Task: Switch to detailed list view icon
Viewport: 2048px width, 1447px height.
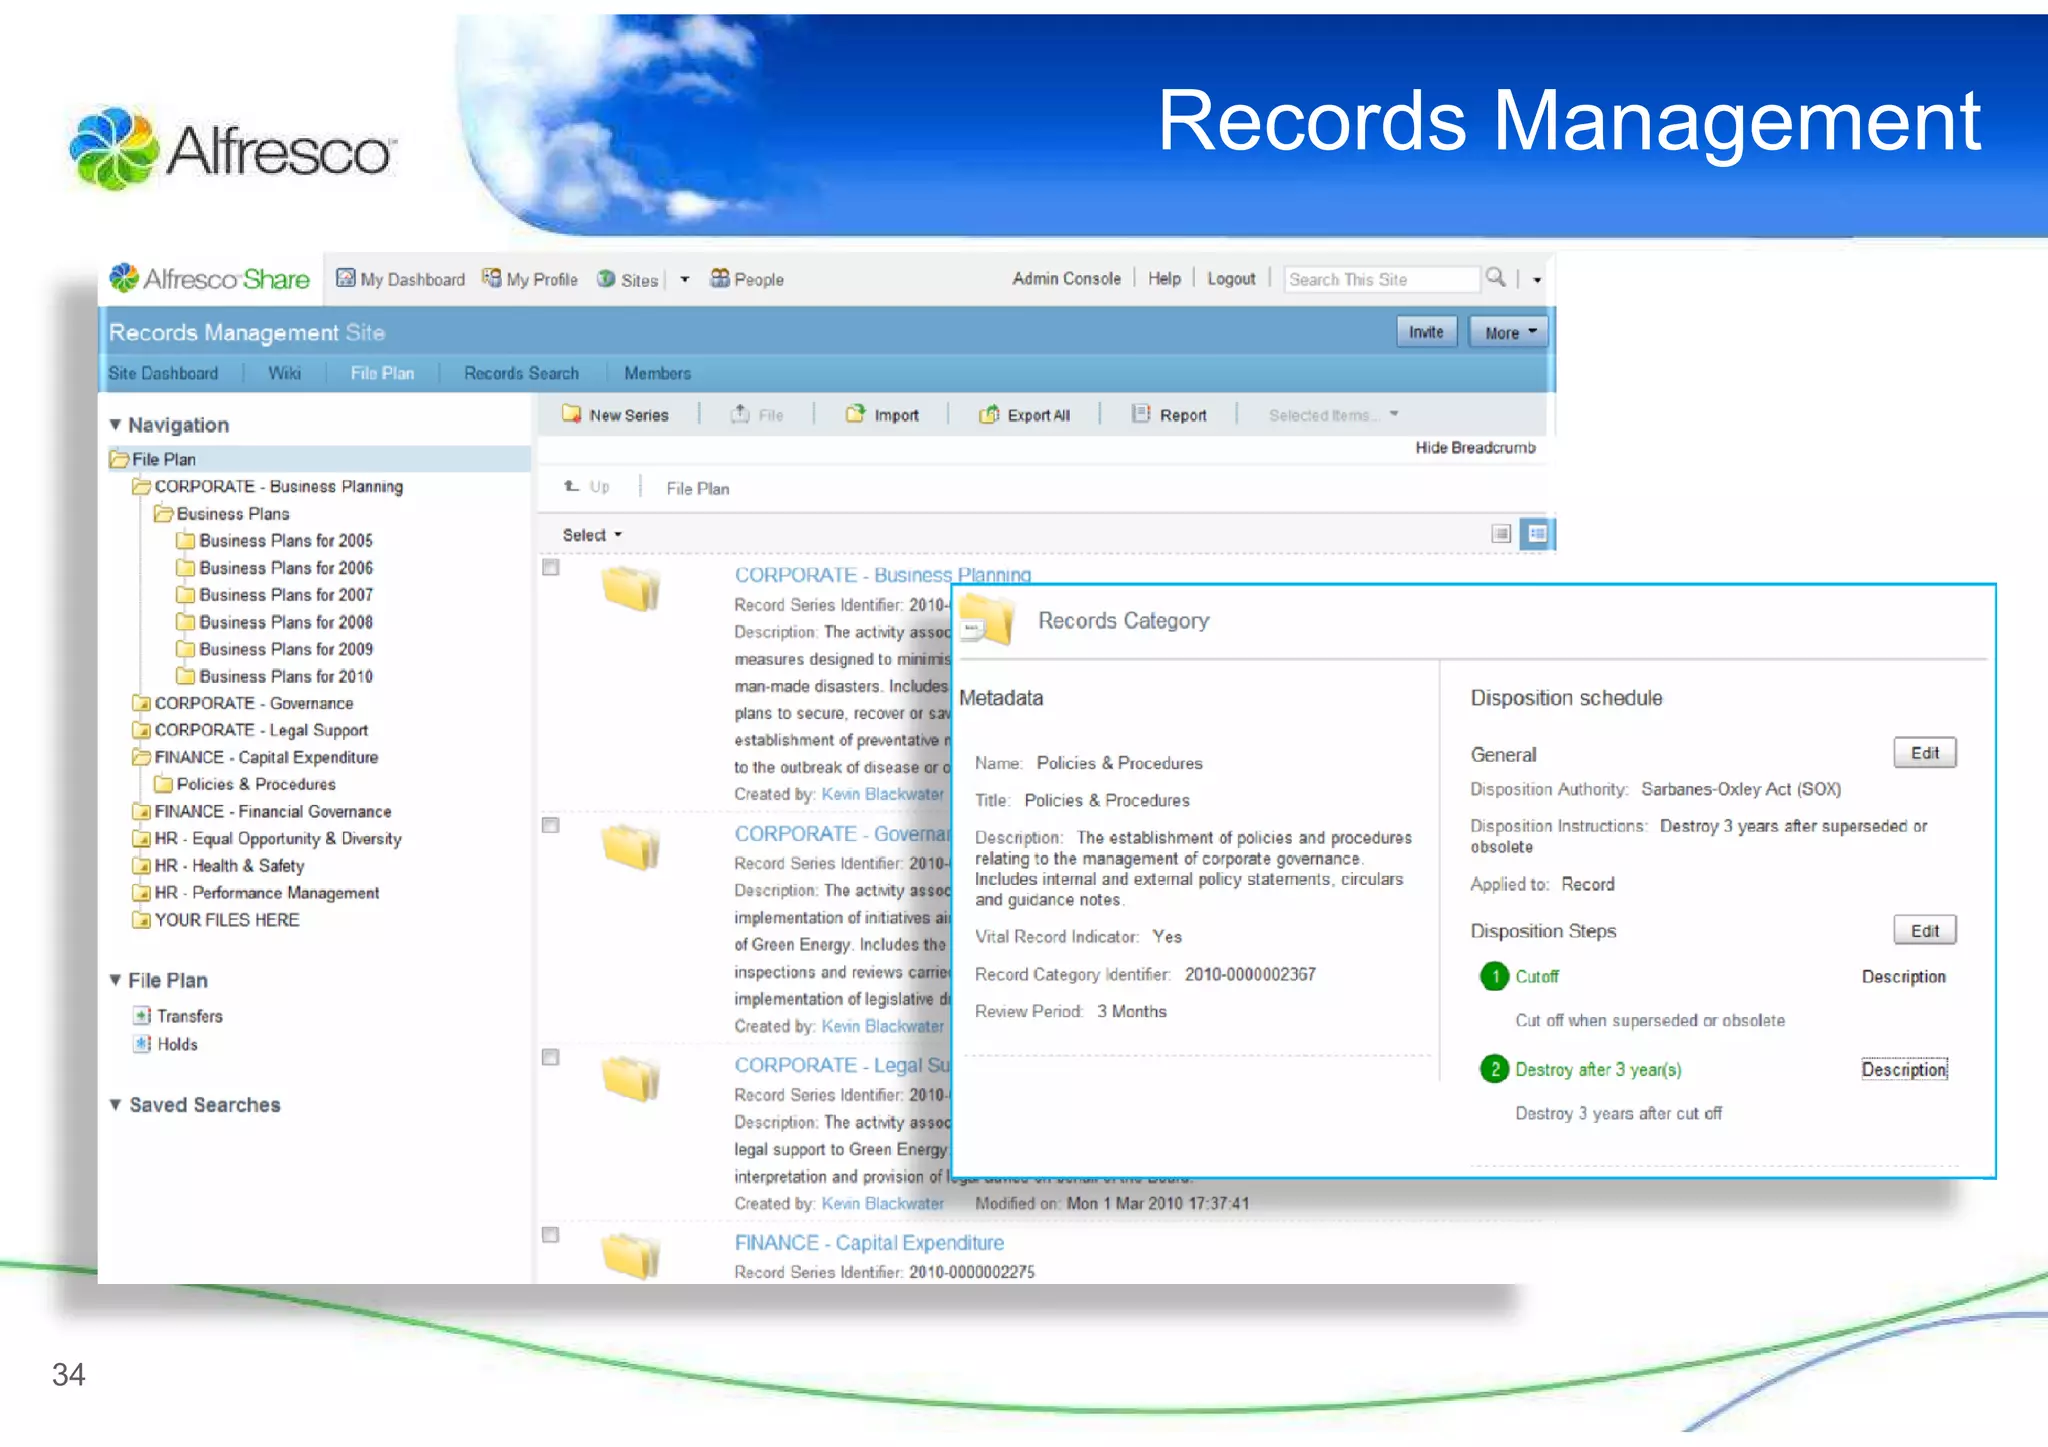Action: pos(1537,534)
